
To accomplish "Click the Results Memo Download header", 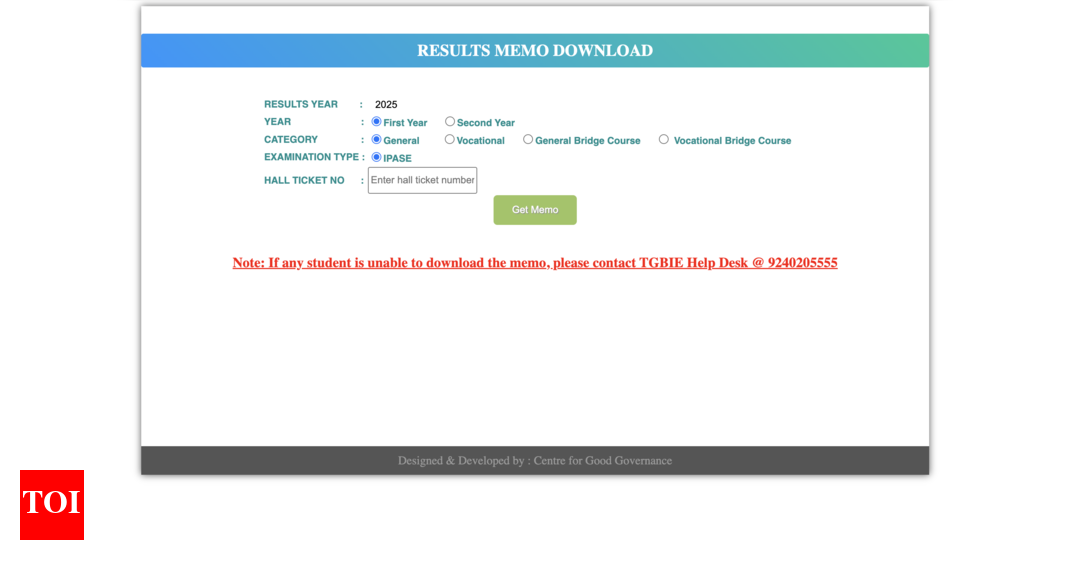I will tap(535, 51).
